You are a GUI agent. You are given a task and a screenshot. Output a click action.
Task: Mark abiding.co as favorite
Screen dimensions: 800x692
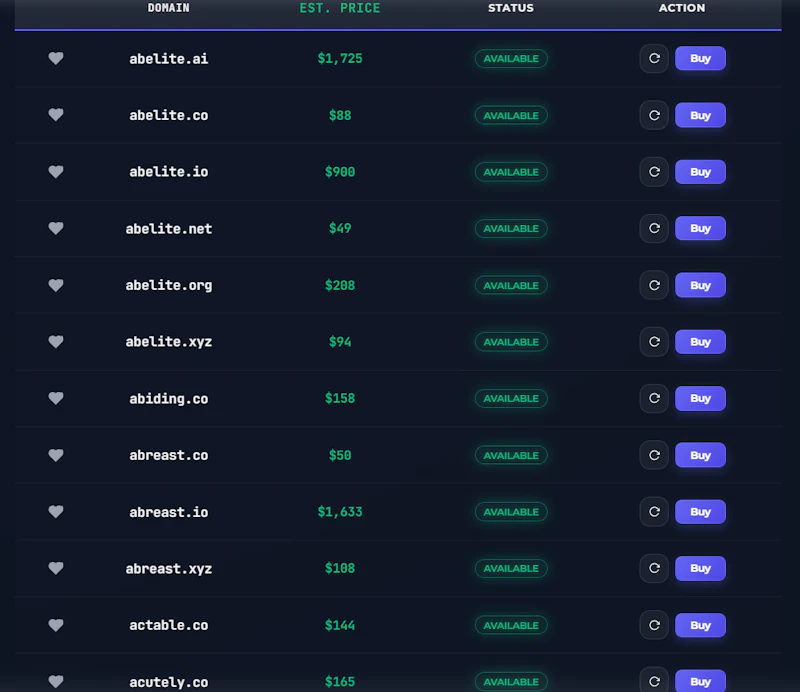pos(56,398)
